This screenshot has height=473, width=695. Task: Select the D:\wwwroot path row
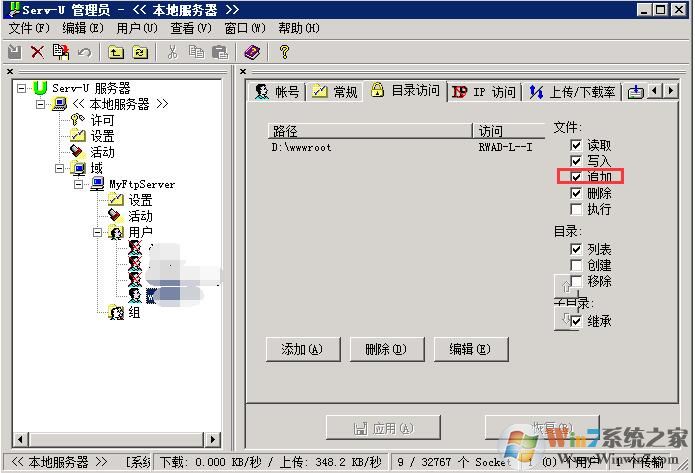(406, 147)
